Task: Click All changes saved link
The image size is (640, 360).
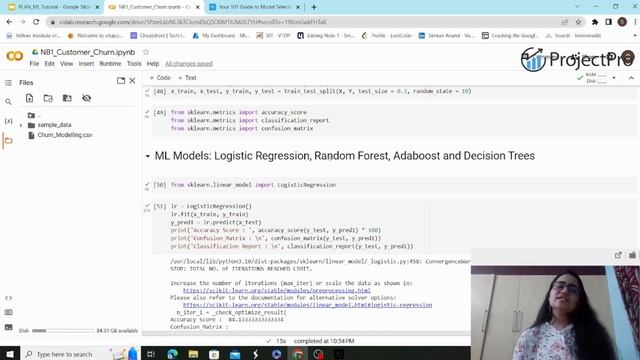Action: (x=189, y=64)
